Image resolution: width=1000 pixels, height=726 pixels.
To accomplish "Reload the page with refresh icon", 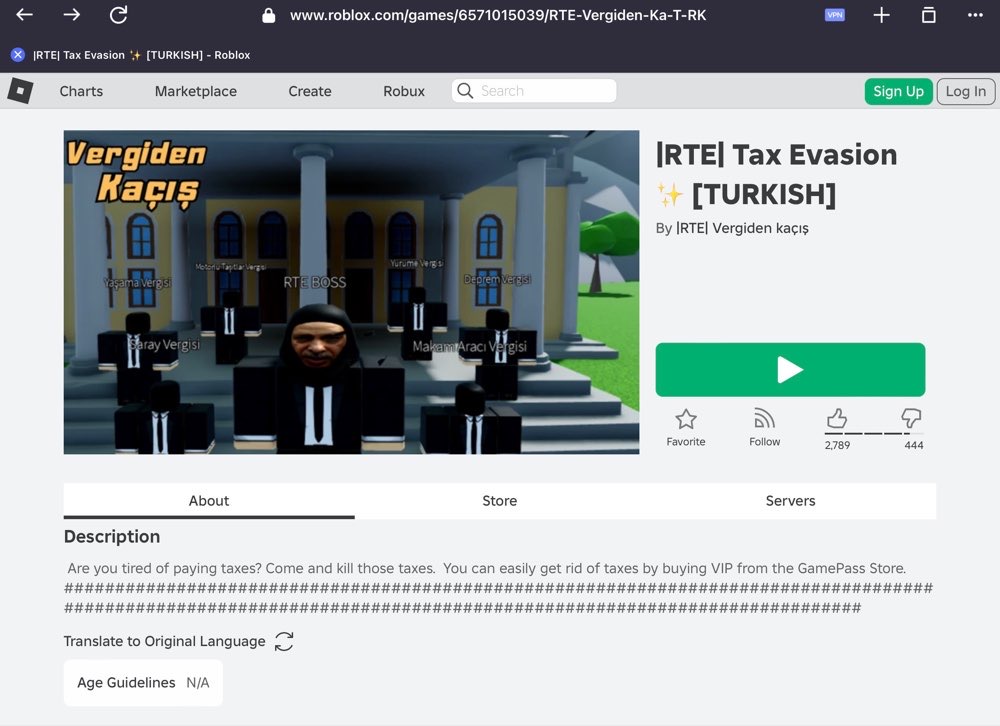I will (119, 15).
